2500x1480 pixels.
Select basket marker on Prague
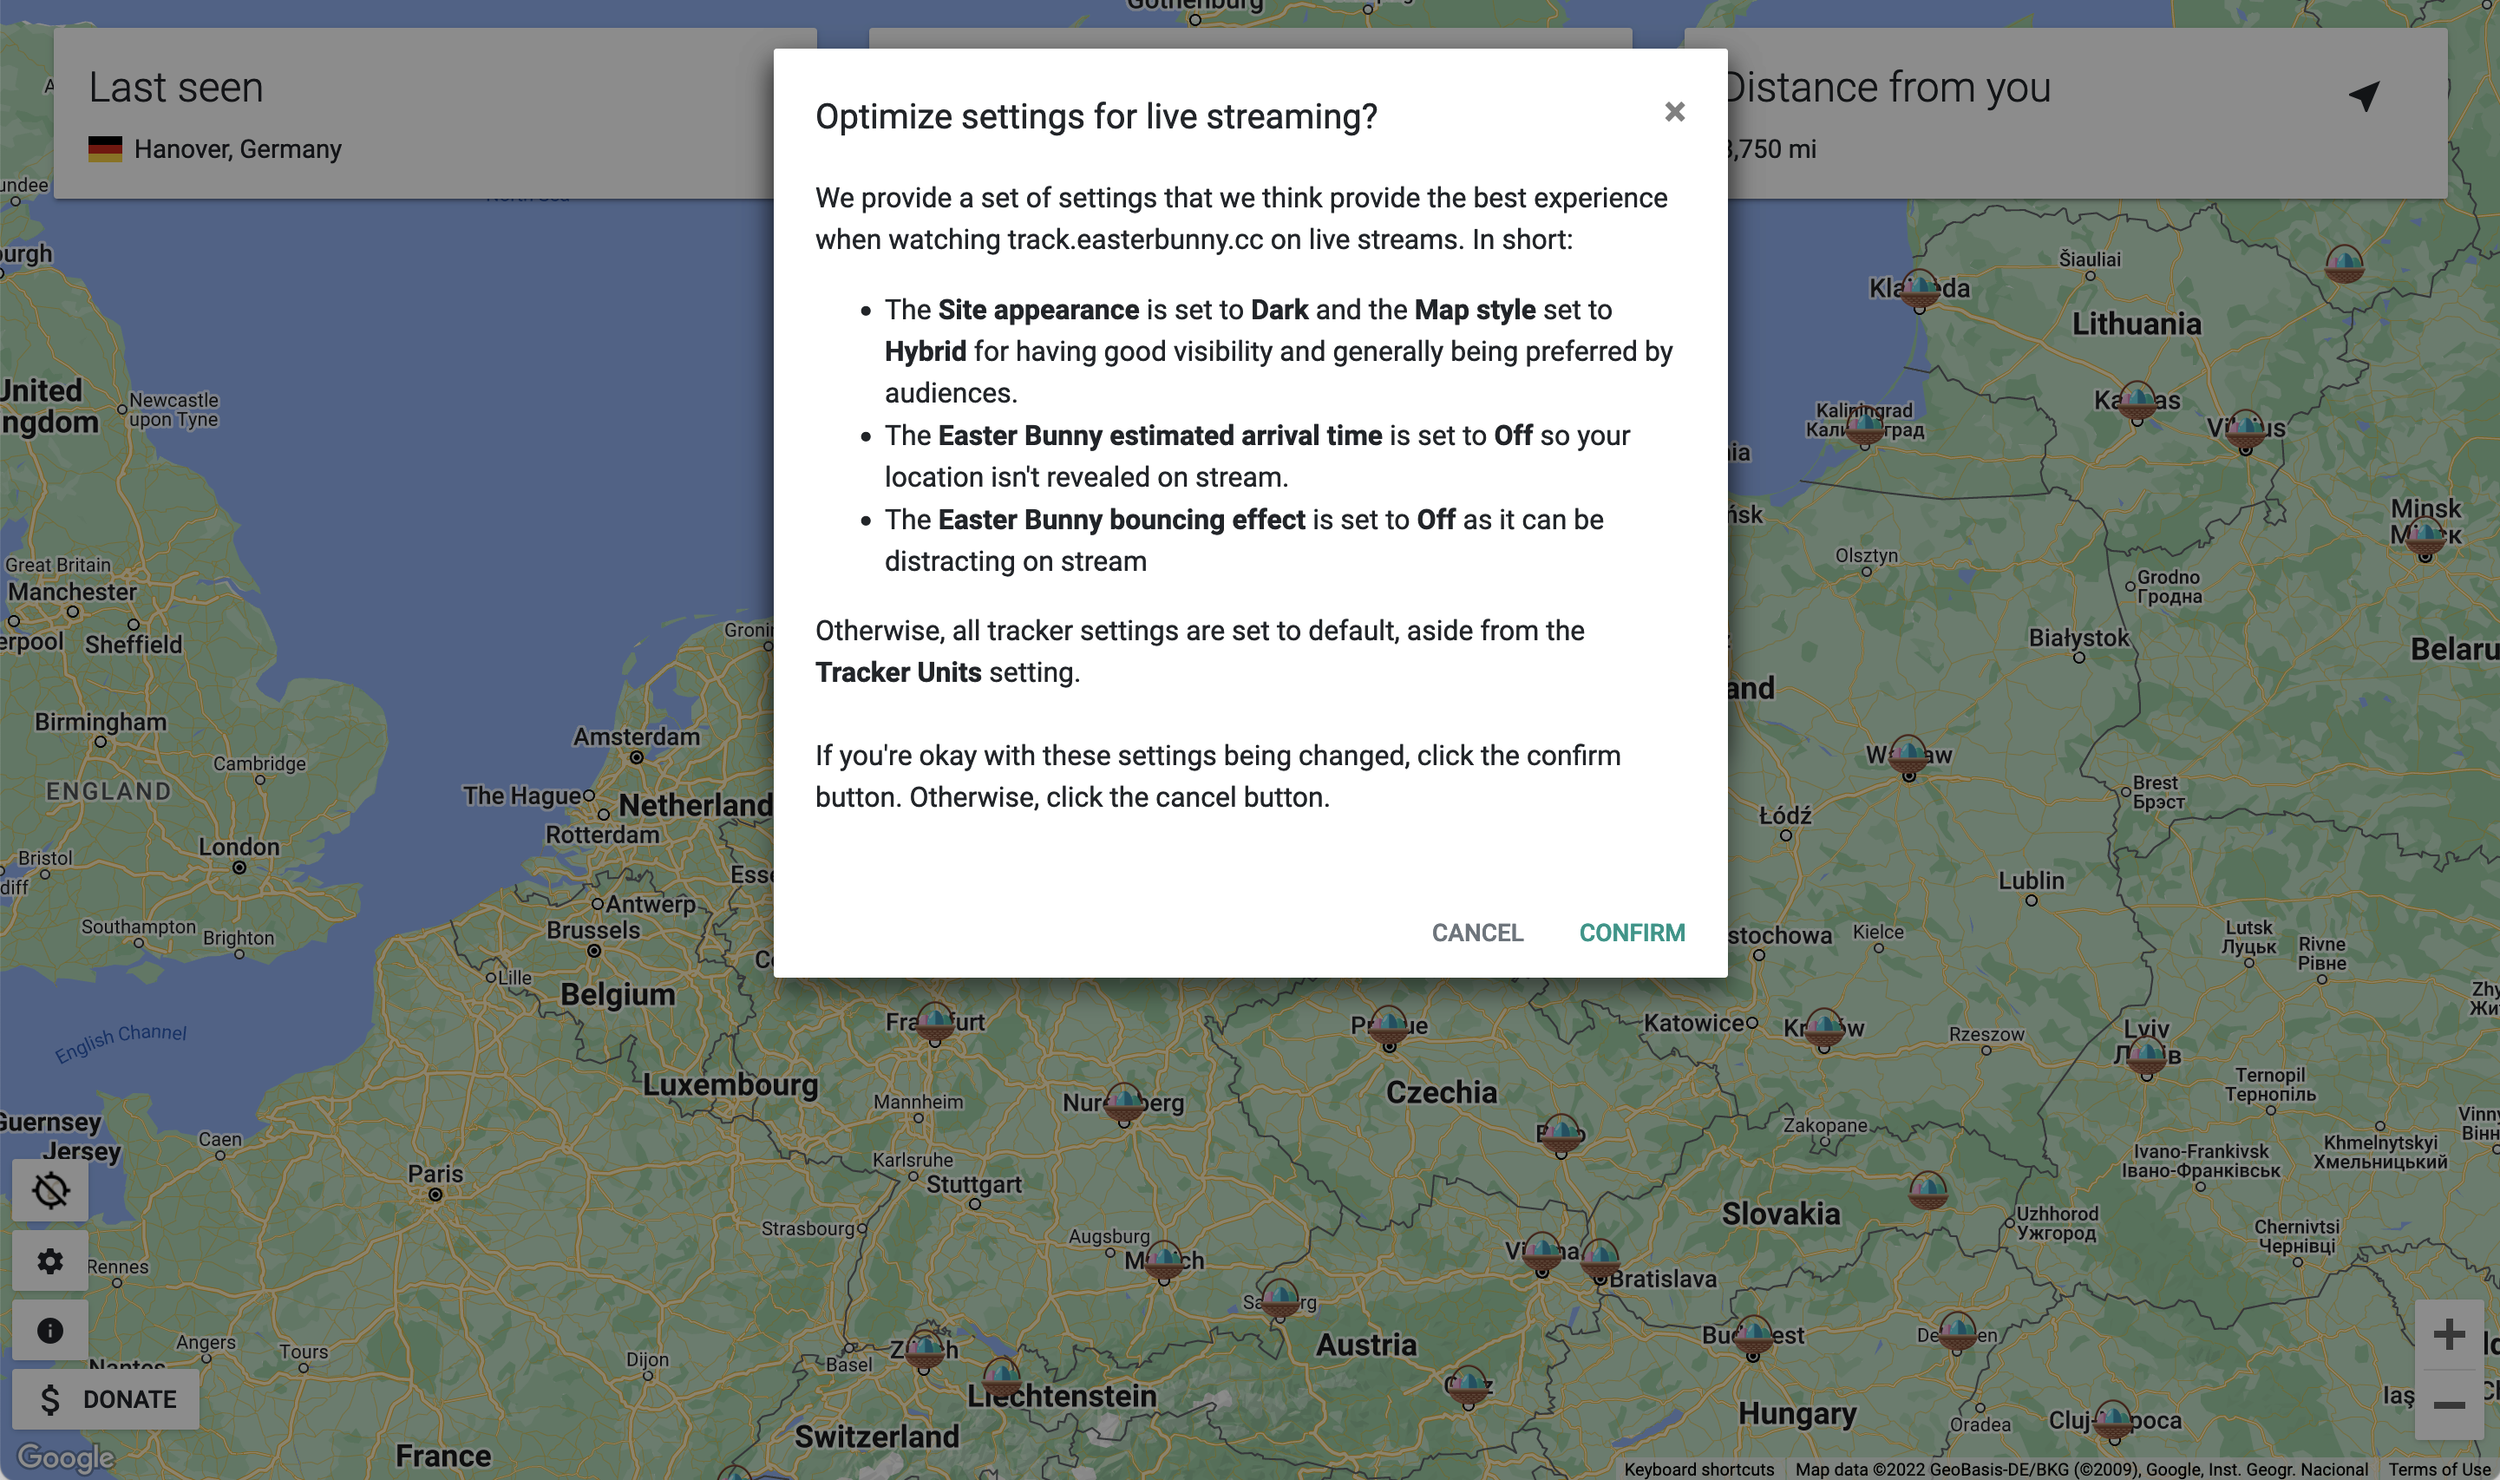[1388, 1025]
